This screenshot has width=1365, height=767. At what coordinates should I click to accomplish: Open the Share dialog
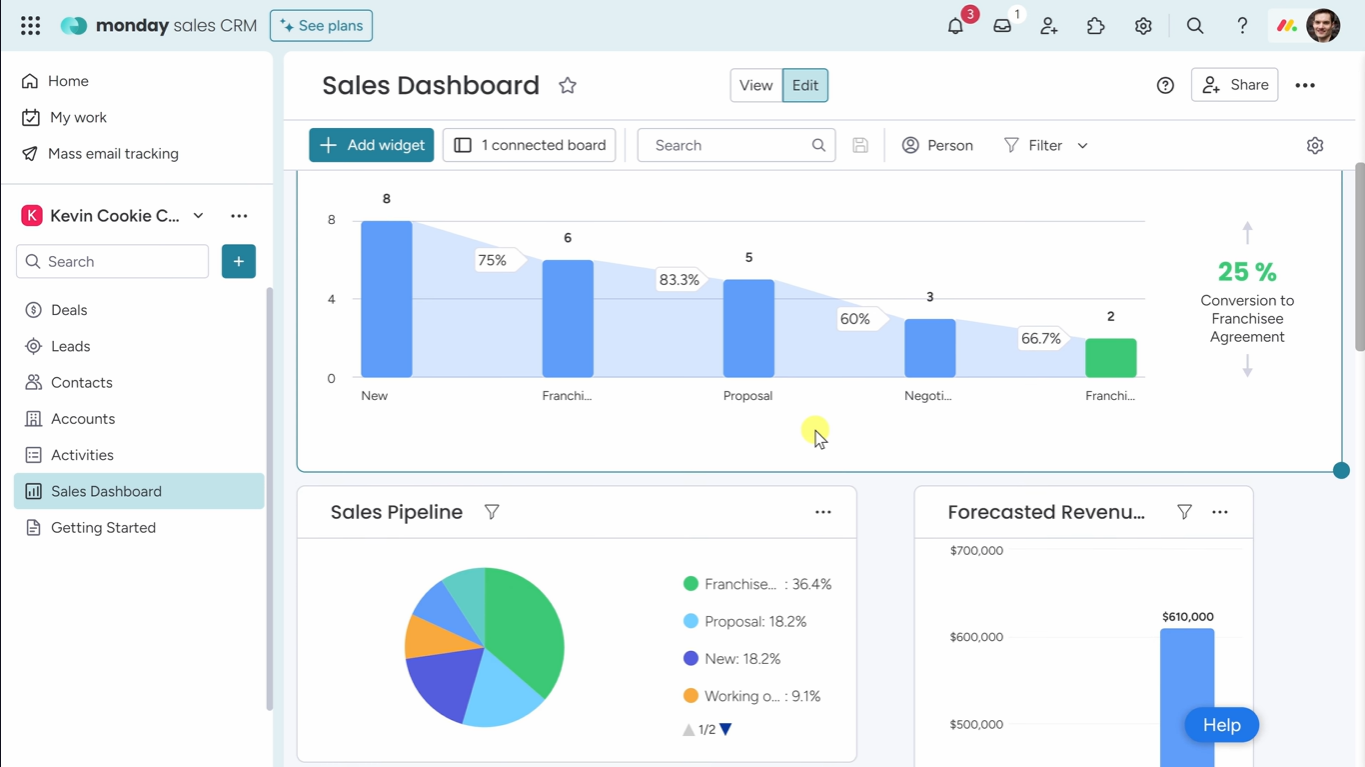(x=1234, y=85)
